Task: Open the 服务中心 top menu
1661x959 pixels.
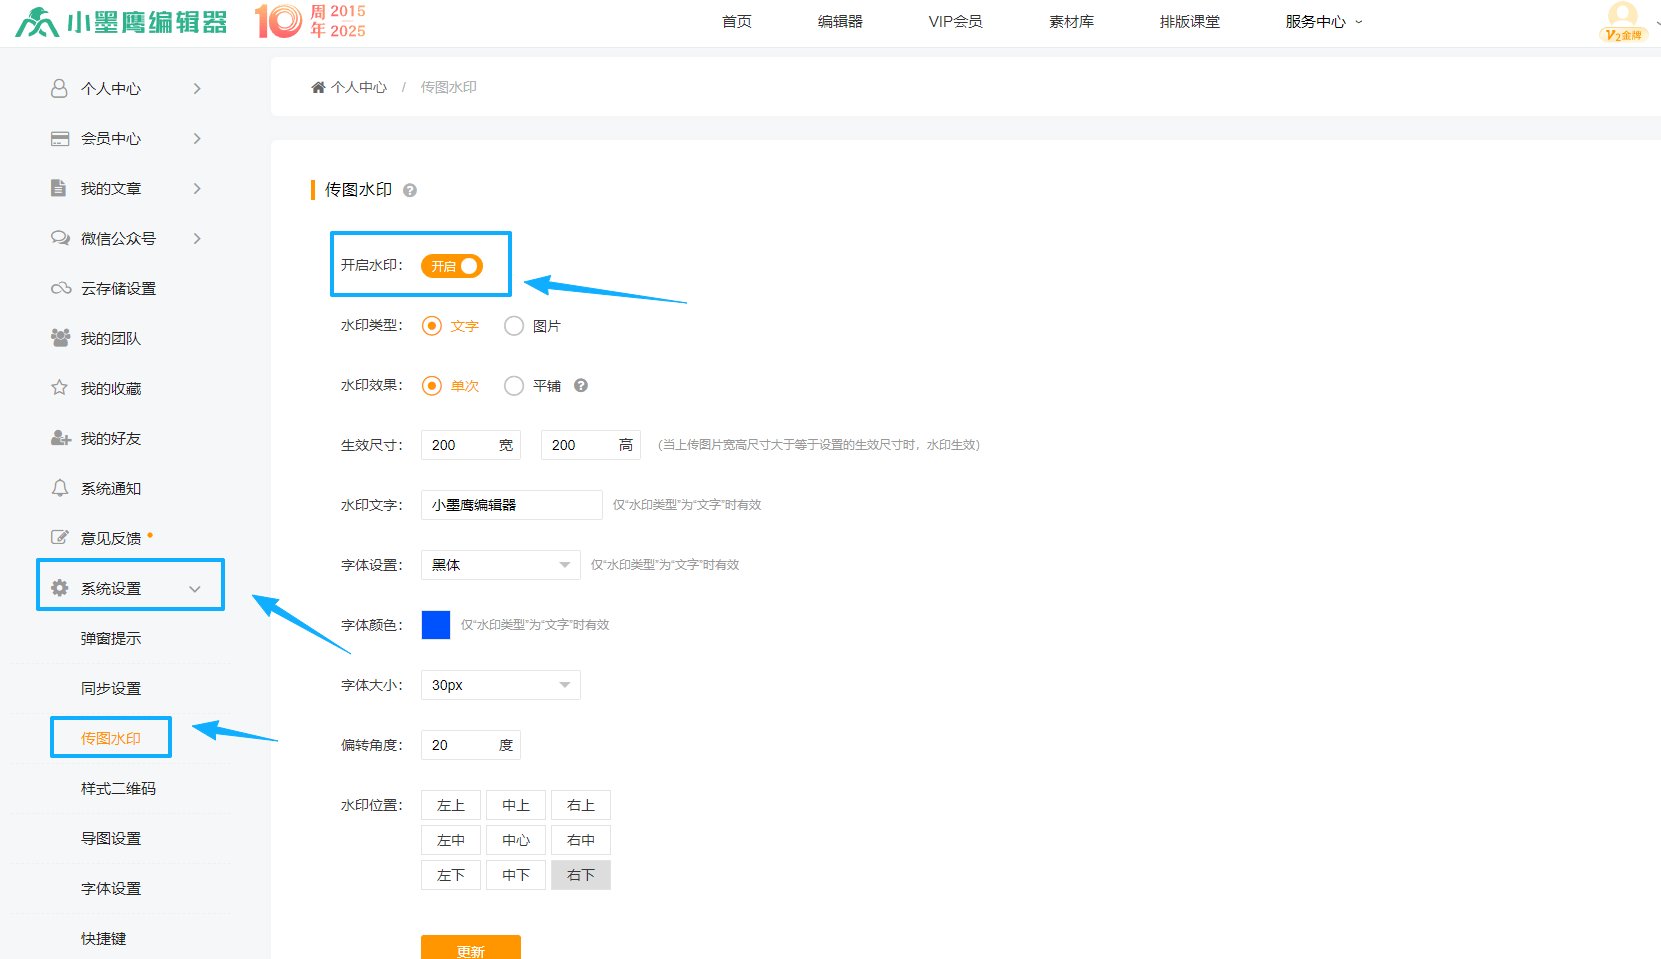Action: tap(1322, 22)
